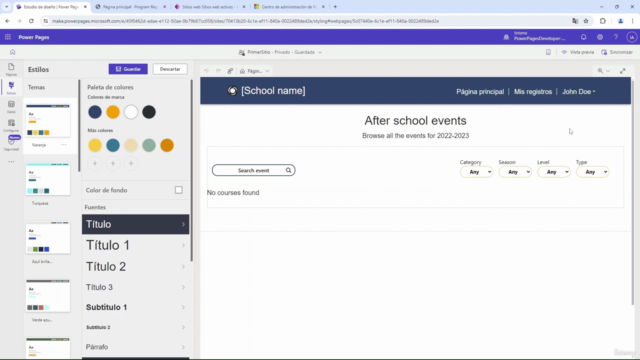
Task: Expand the Subtítulo 1 font settings
Action: pos(136,307)
